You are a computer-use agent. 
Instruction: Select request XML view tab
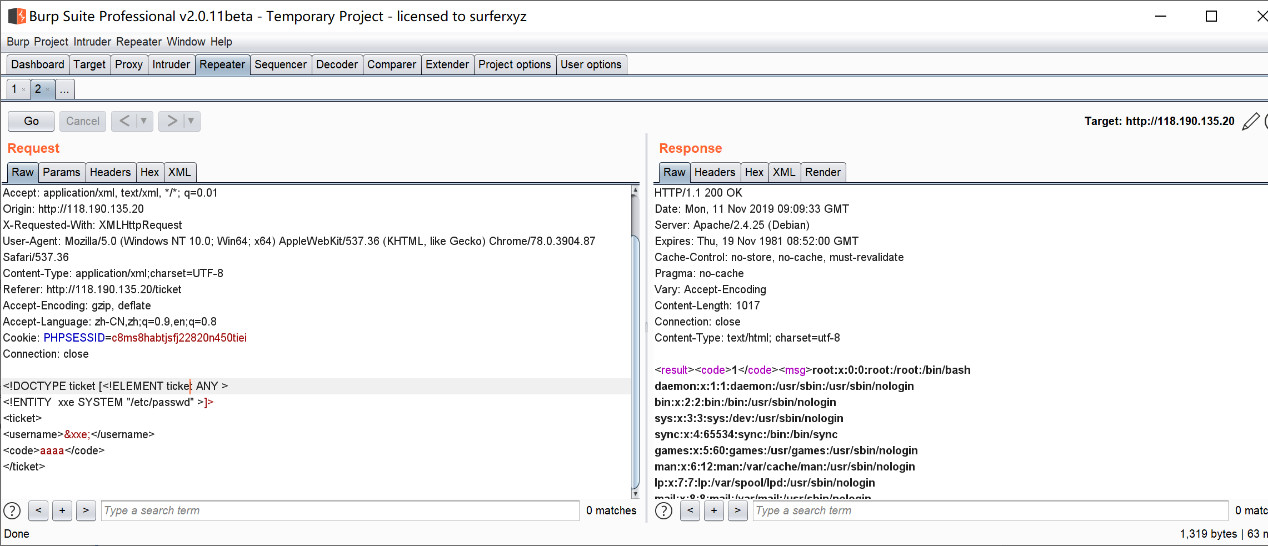[x=180, y=172]
